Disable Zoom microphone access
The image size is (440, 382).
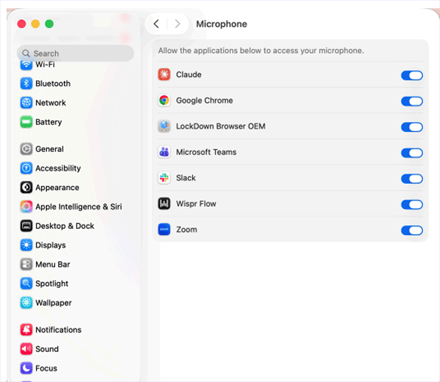point(412,230)
